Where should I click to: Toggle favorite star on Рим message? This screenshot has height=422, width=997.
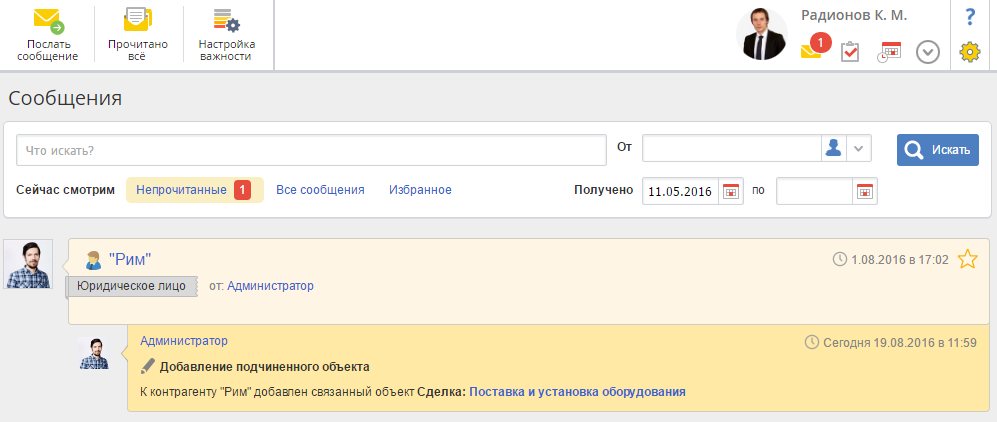(967, 260)
